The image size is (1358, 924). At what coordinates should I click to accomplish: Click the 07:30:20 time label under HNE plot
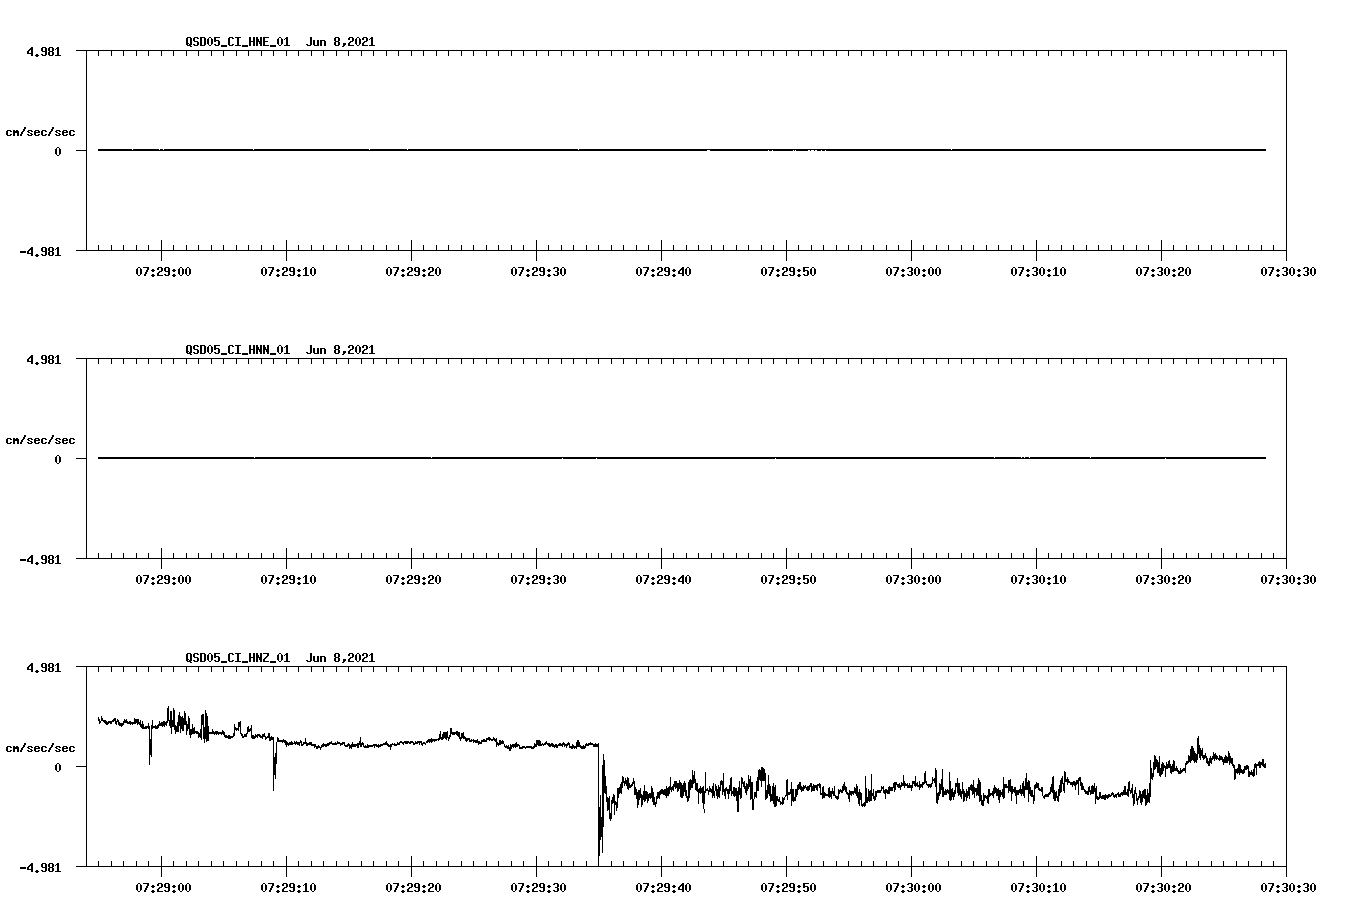[x=1163, y=271]
